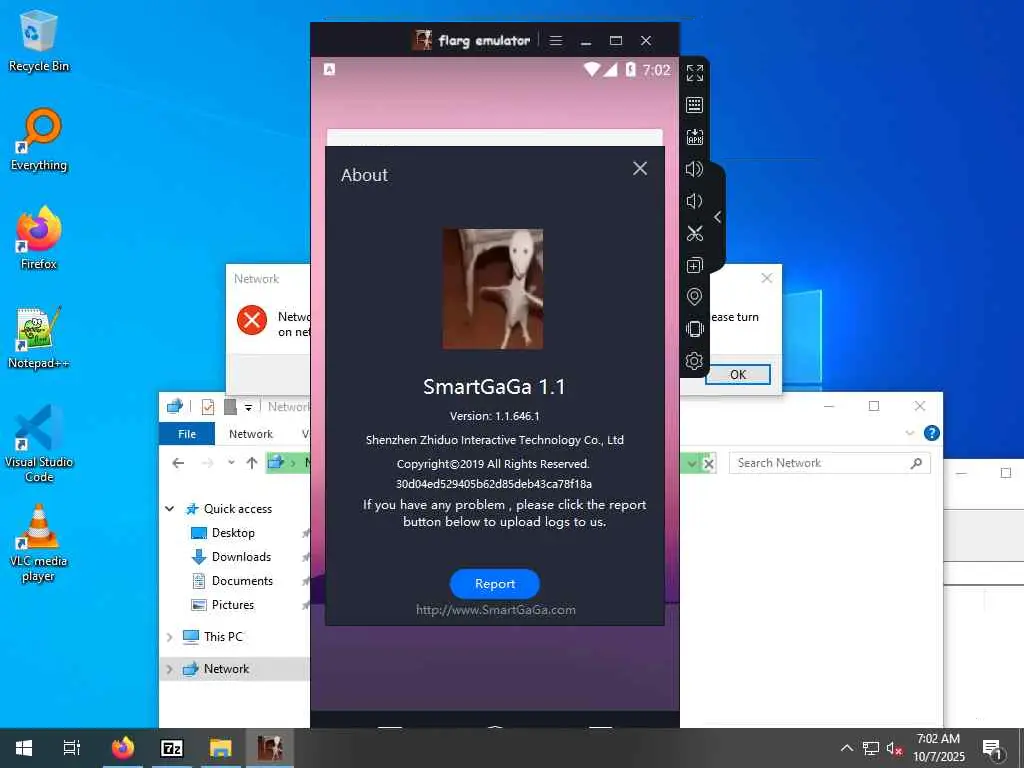Image resolution: width=1024 pixels, height=768 pixels.
Task: Raise the emulator volume with volume-up icon
Action: click(x=694, y=169)
